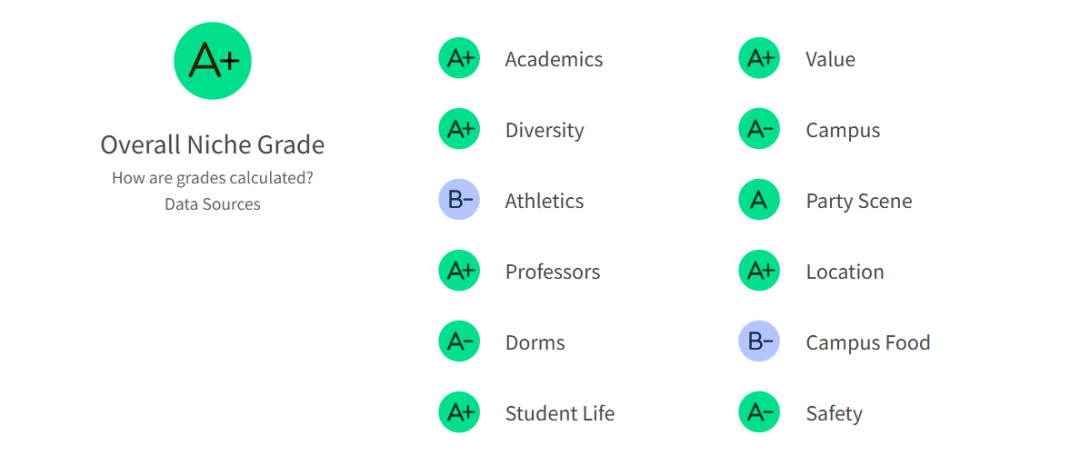Screen dimensions: 1080x465
Task: Click the Campus A- grade badge
Action: click(759, 130)
